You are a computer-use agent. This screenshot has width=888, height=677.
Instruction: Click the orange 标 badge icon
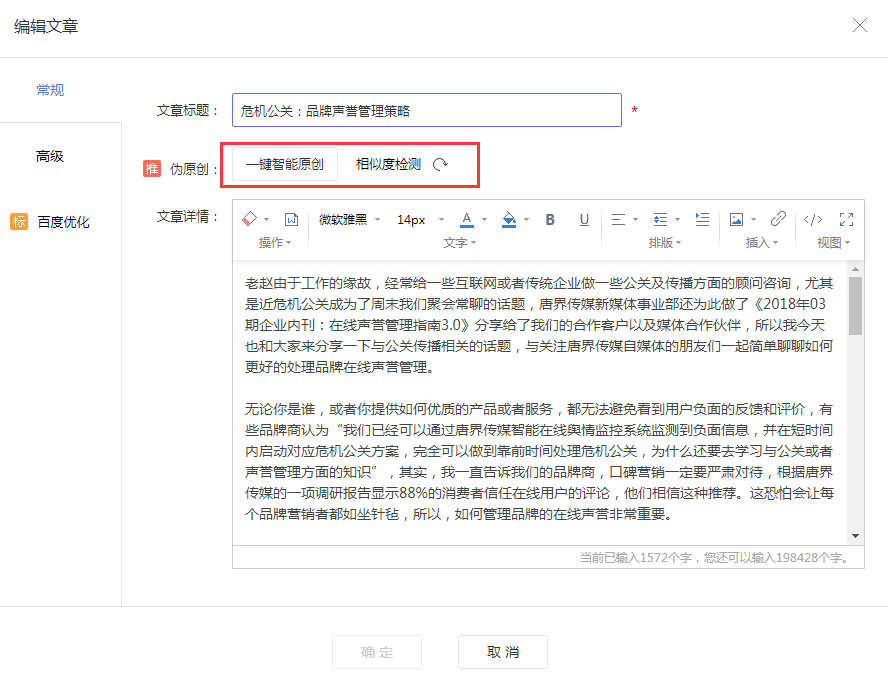(19, 221)
